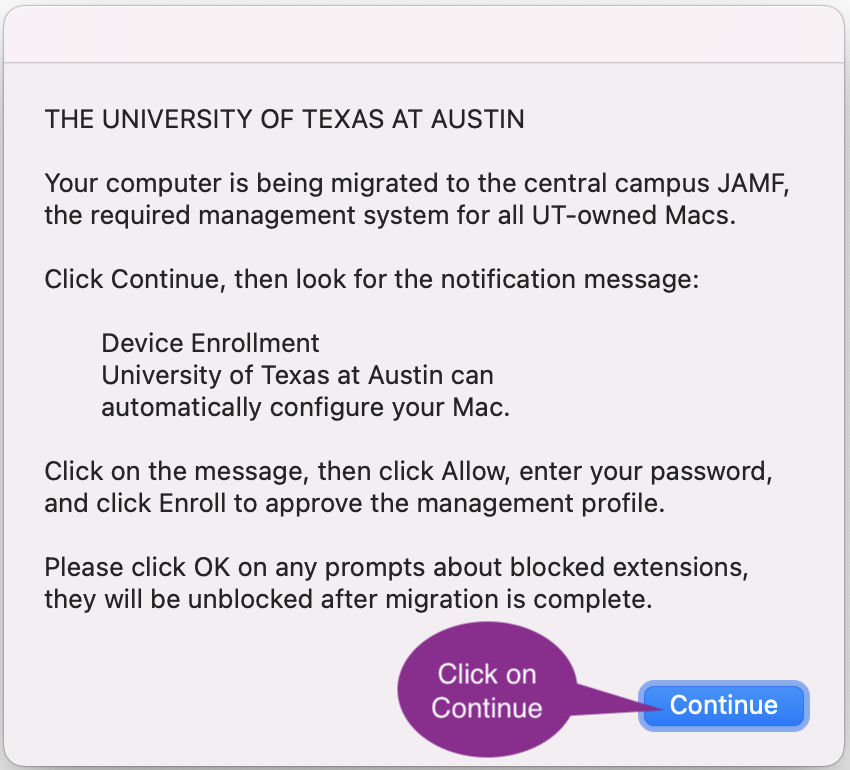Click 'THE UNIVERSITY OF TEXAS AT AUSTIN' heading
This screenshot has width=850, height=770.
(284, 120)
